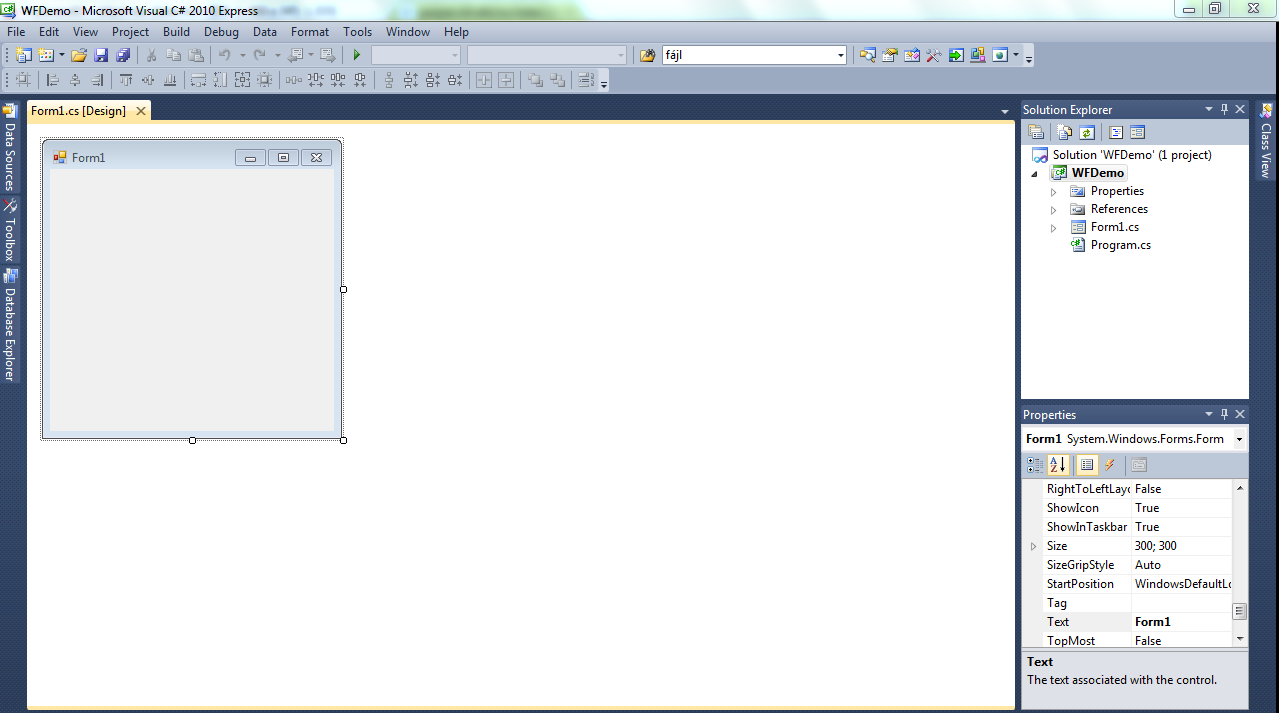The height and width of the screenshot is (713, 1279).
Task: Open the Debug menu
Action: pyautogui.click(x=221, y=32)
